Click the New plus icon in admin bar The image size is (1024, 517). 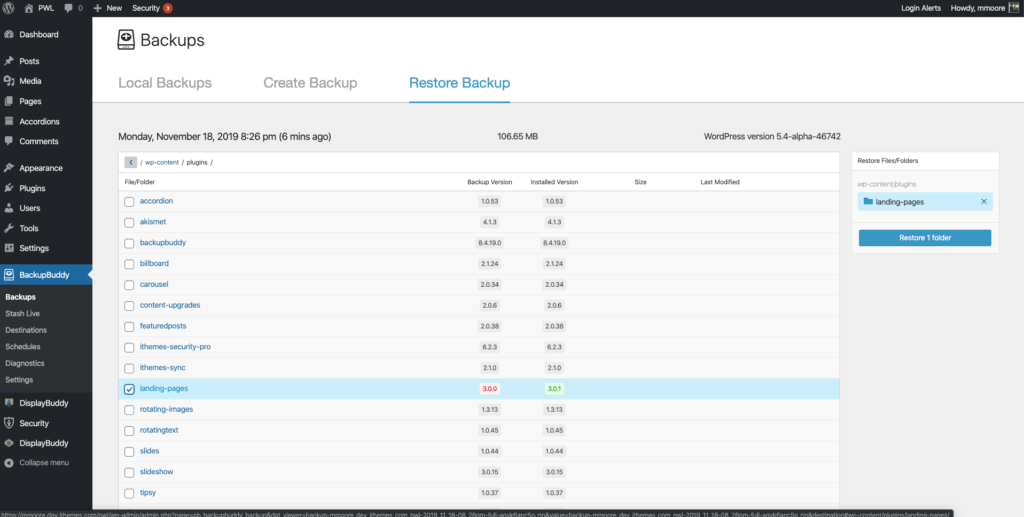(x=97, y=8)
